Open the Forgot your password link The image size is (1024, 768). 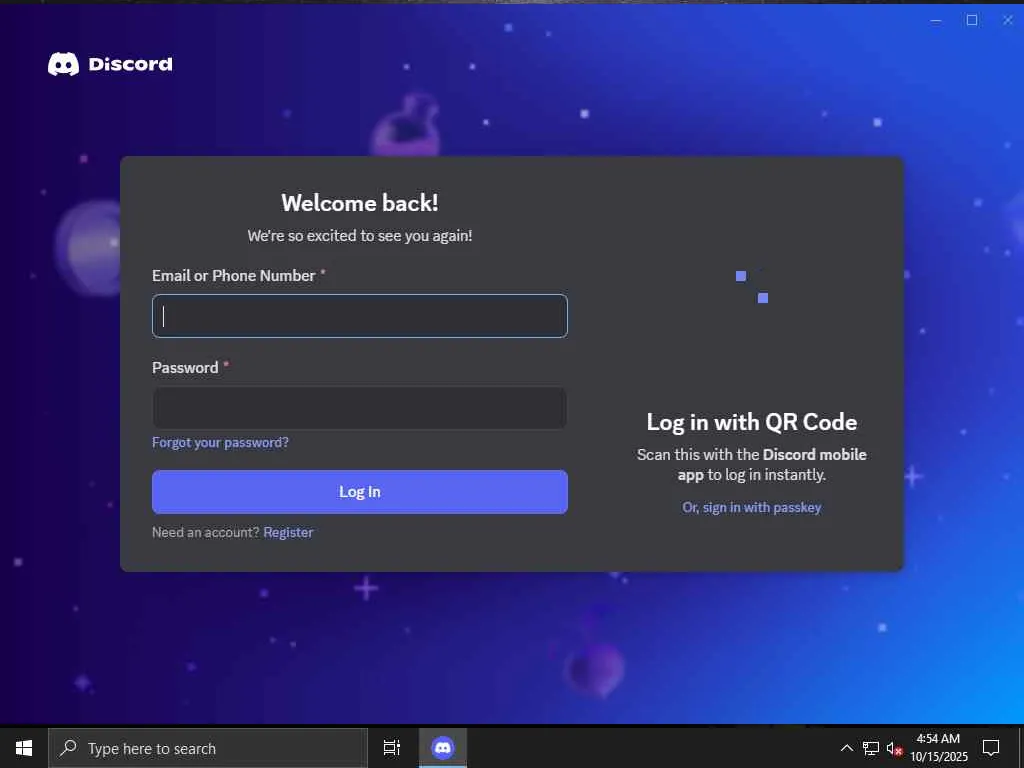(x=220, y=443)
